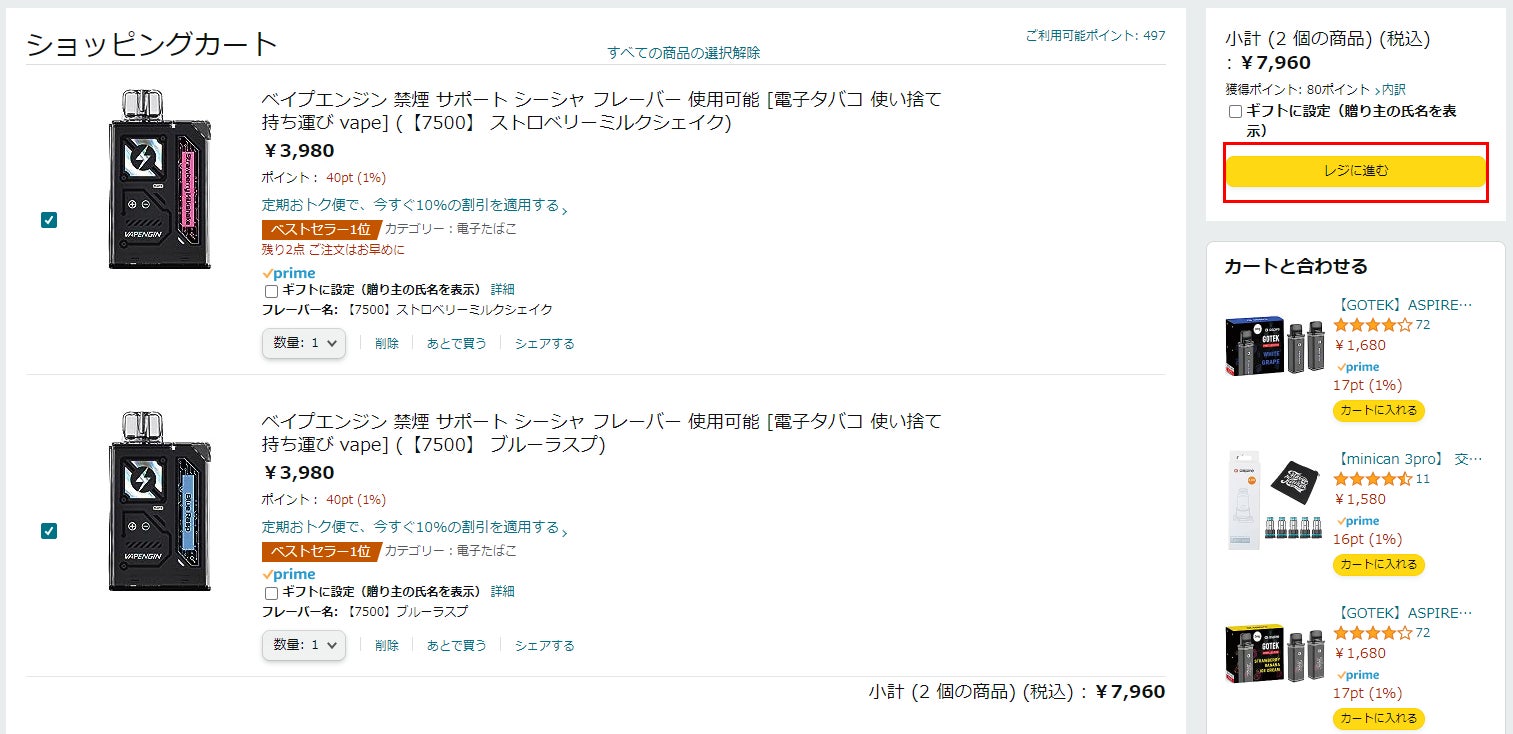The image size is (1513, 734).
Task: Open the quantity dropdown for the strawberry item
Action: click(x=304, y=343)
